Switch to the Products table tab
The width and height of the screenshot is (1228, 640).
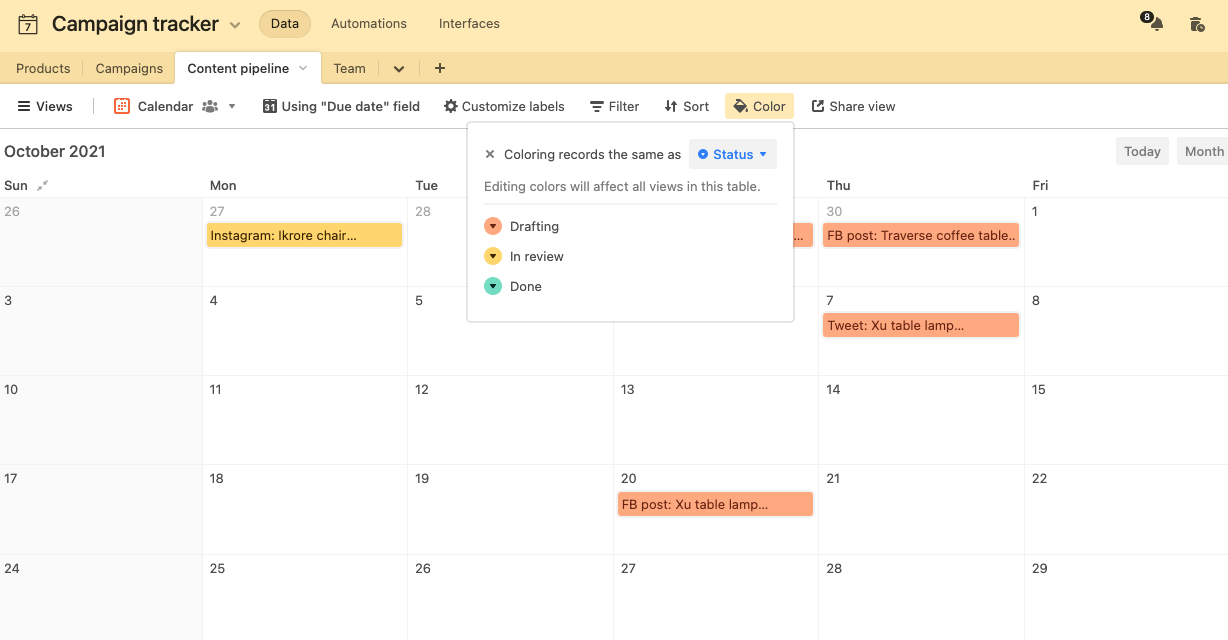(43, 68)
